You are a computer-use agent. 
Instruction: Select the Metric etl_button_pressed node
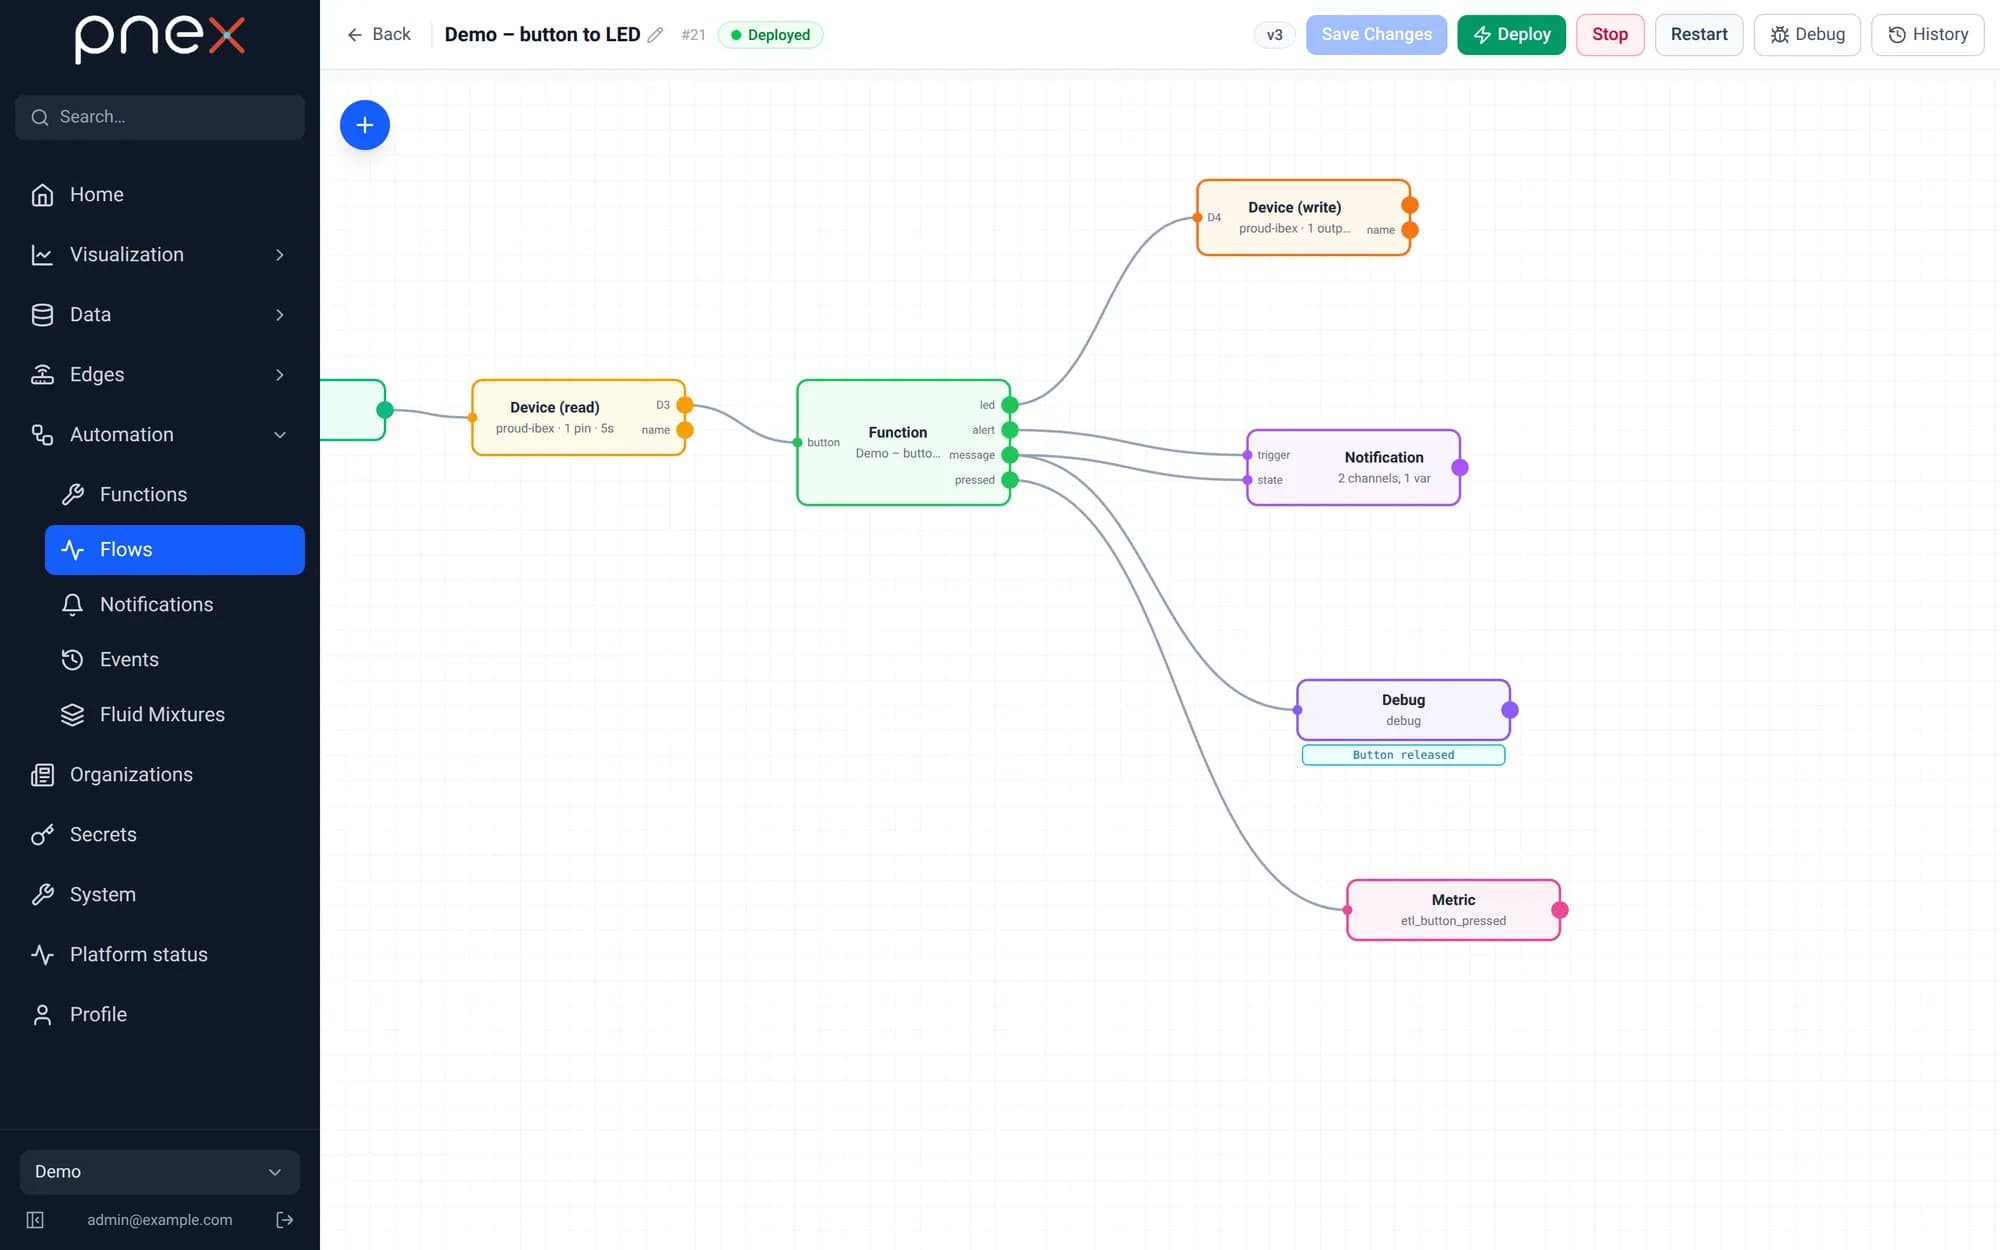coord(1453,910)
